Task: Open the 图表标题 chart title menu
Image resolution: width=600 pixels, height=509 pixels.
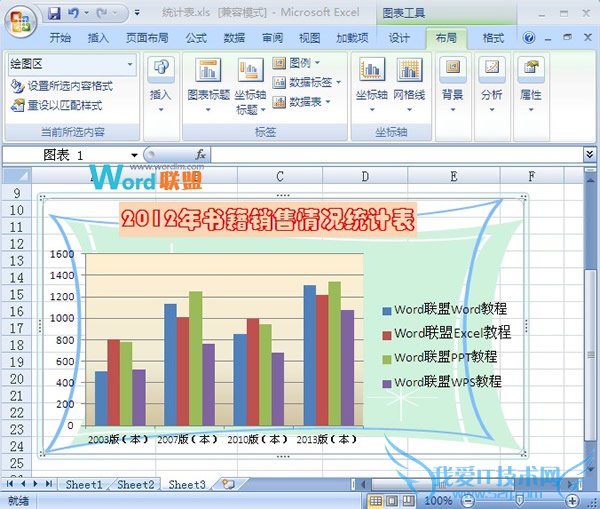Action: 208,85
